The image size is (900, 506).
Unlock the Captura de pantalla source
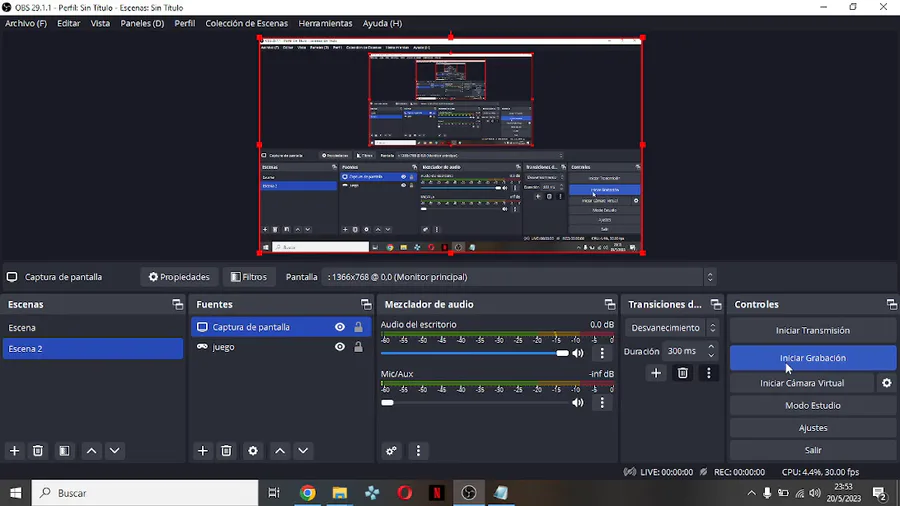coord(358,327)
